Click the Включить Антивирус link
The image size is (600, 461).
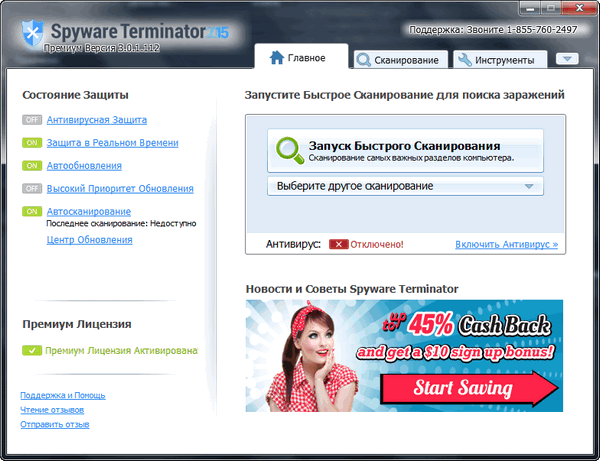point(507,244)
